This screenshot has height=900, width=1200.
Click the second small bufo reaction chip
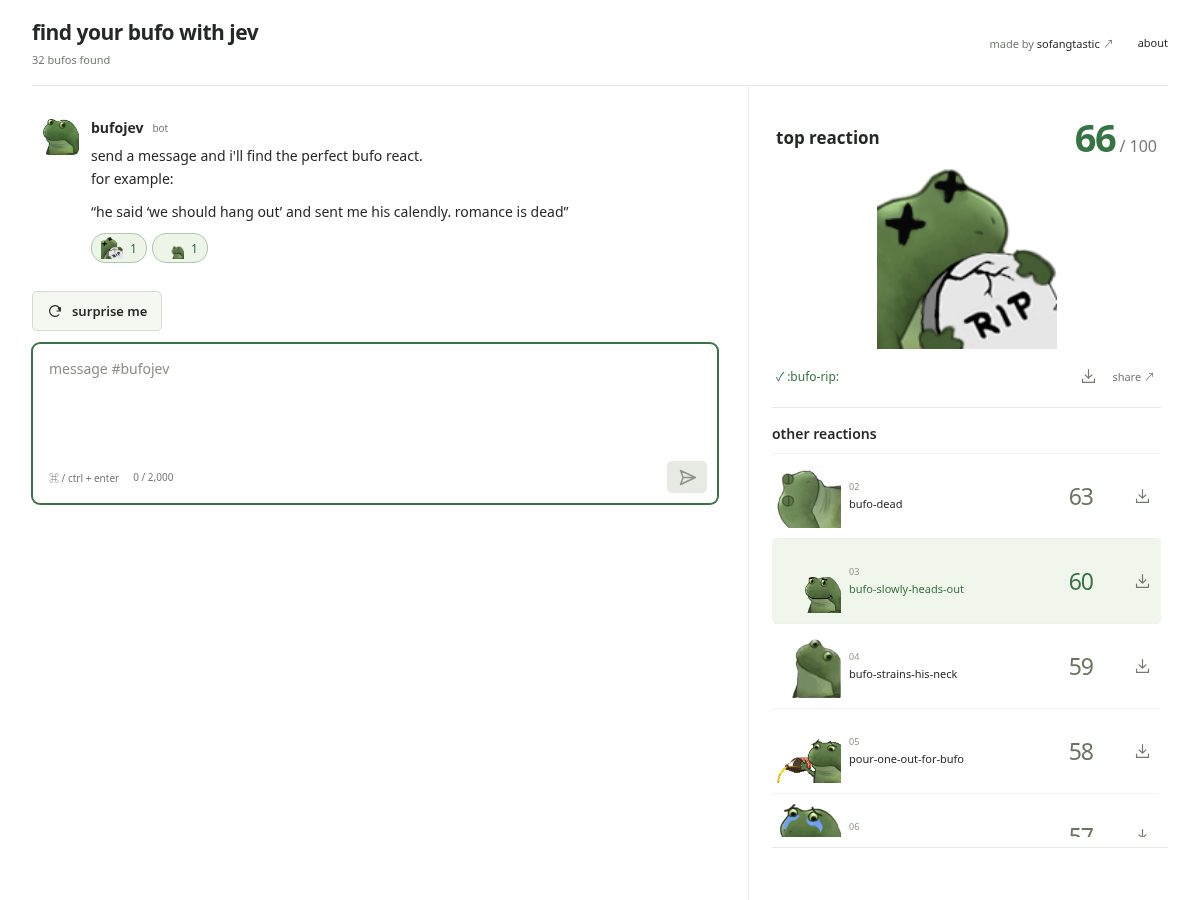click(180, 248)
